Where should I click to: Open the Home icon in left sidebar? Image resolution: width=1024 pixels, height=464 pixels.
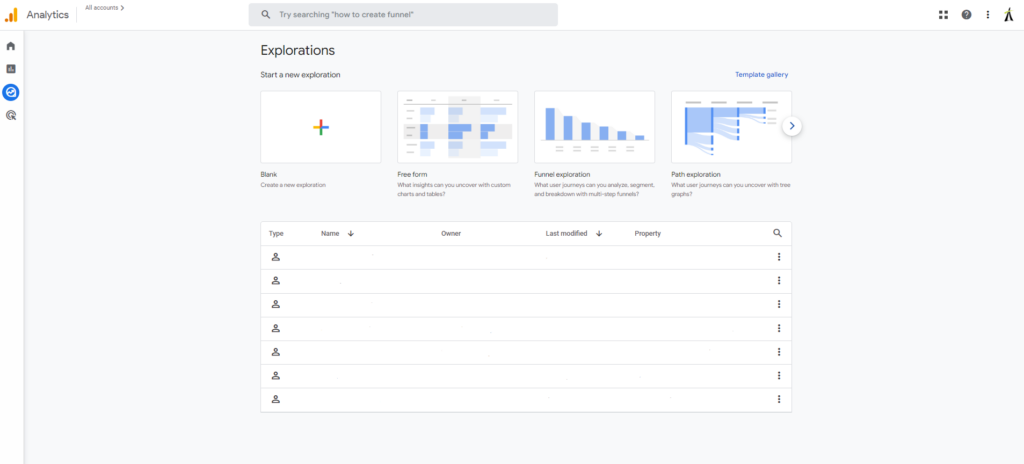pyautogui.click(x=11, y=46)
